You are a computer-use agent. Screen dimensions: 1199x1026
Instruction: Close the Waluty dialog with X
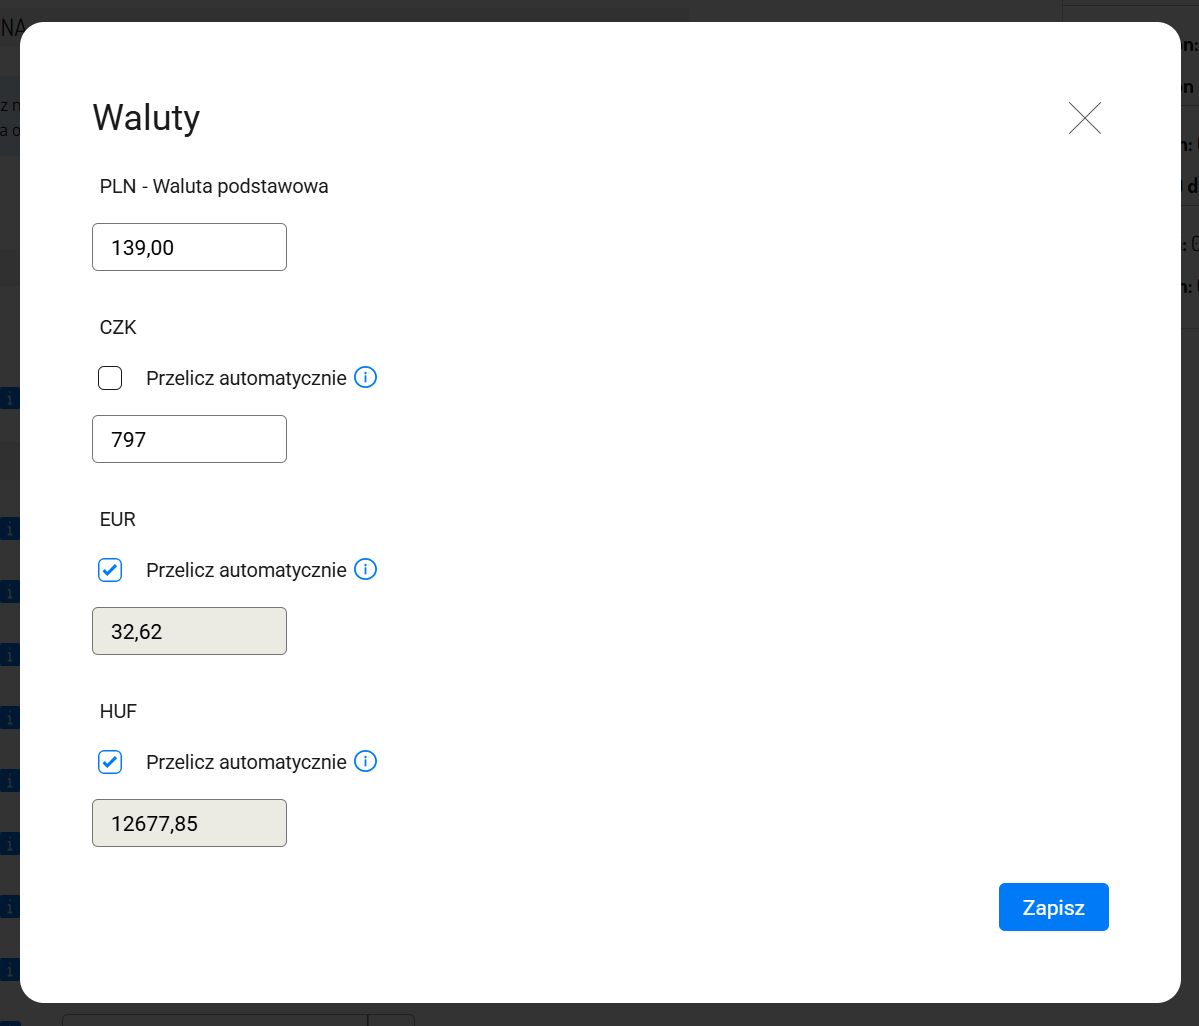click(x=1084, y=118)
